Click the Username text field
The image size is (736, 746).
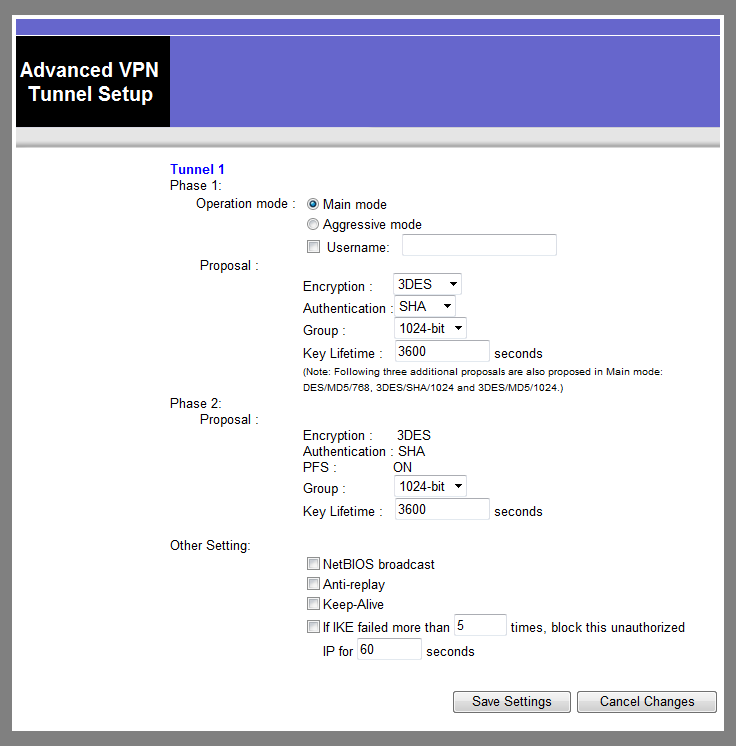(x=479, y=246)
